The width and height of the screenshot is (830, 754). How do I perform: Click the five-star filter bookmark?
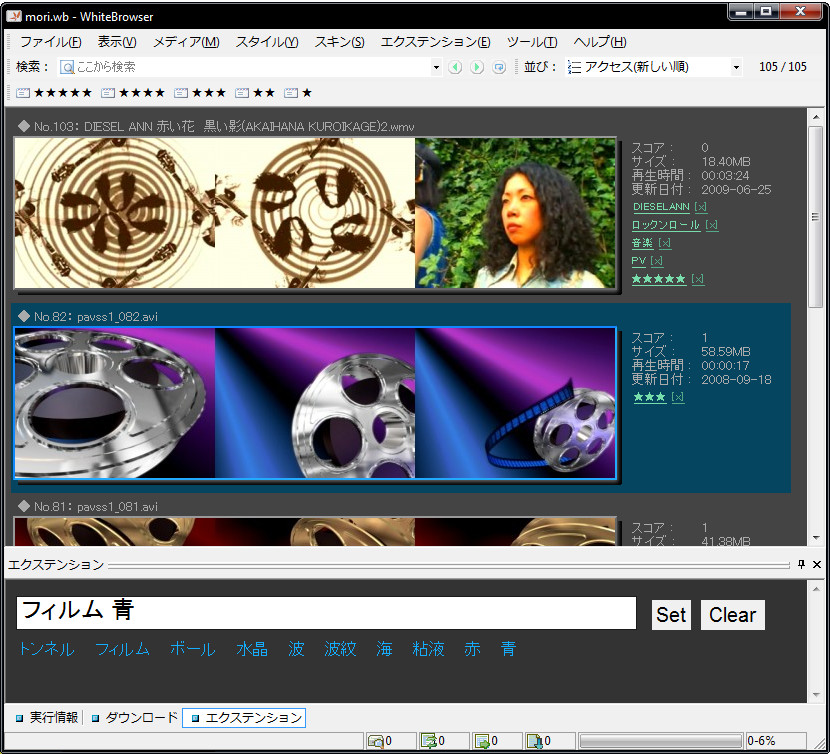(54, 93)
